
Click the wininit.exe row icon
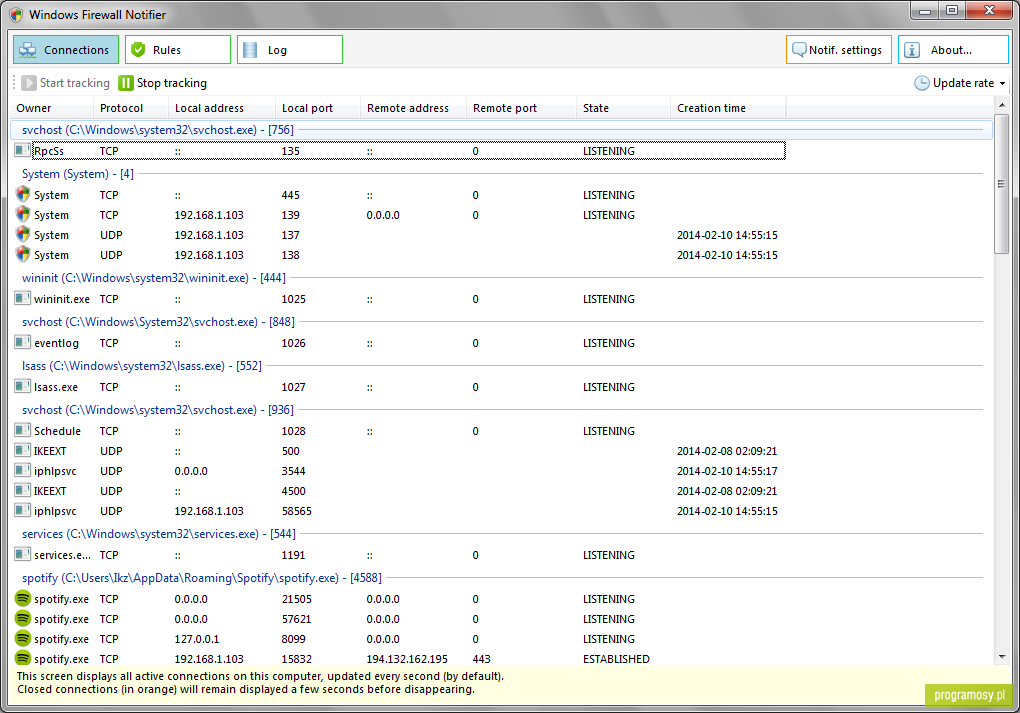pos(23,299)
